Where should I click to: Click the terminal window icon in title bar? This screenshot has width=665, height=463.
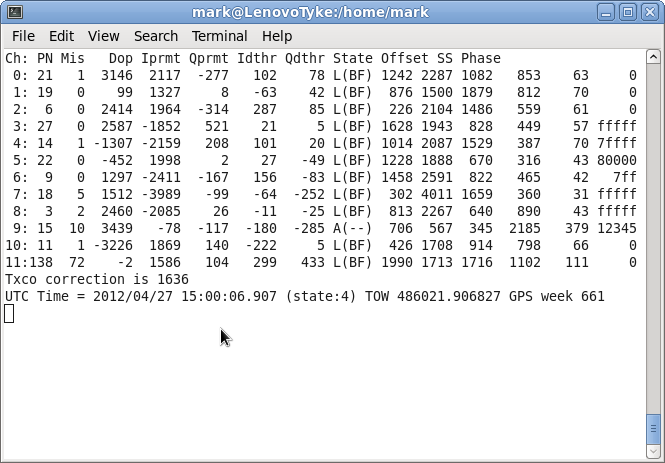(14, 13)
